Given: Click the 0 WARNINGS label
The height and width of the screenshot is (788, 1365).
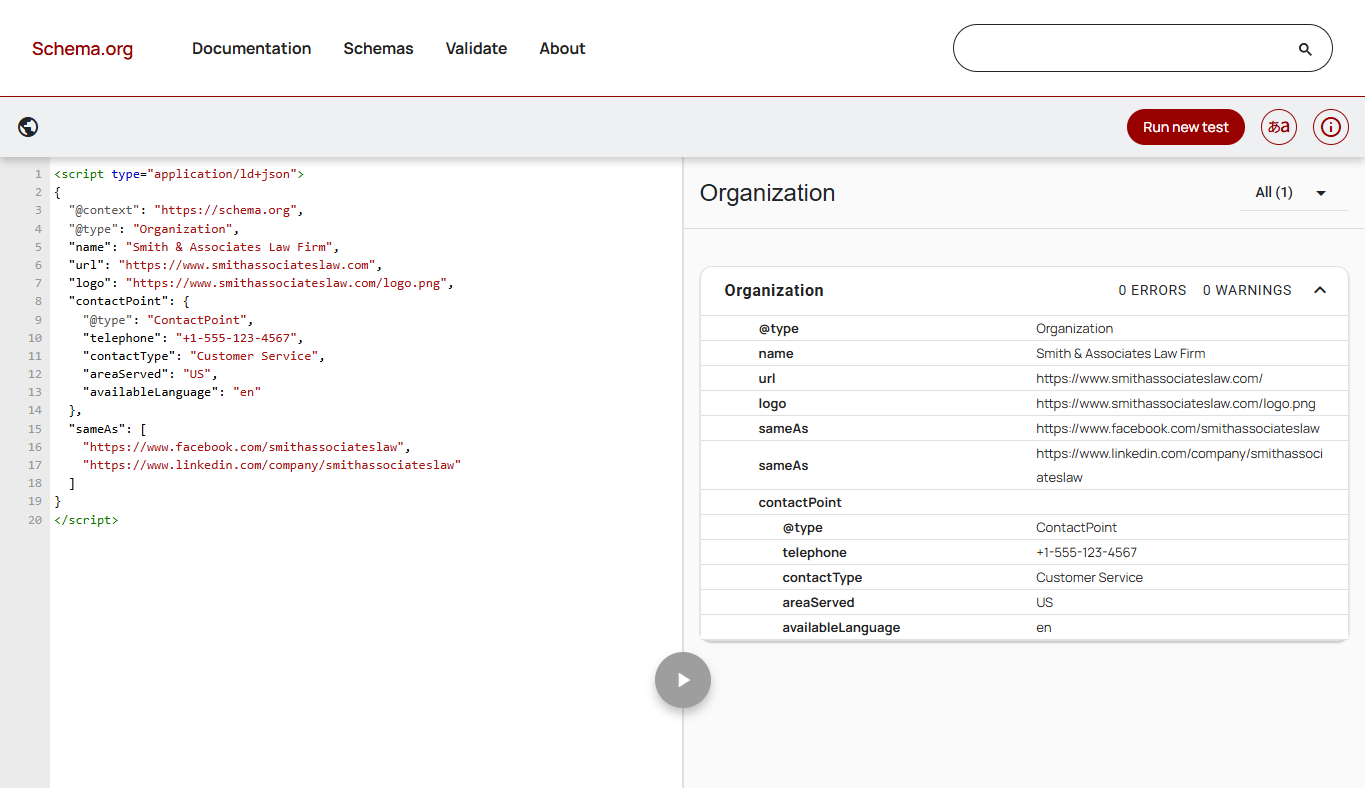Looking at the screenshot, I should point(1246,290).
